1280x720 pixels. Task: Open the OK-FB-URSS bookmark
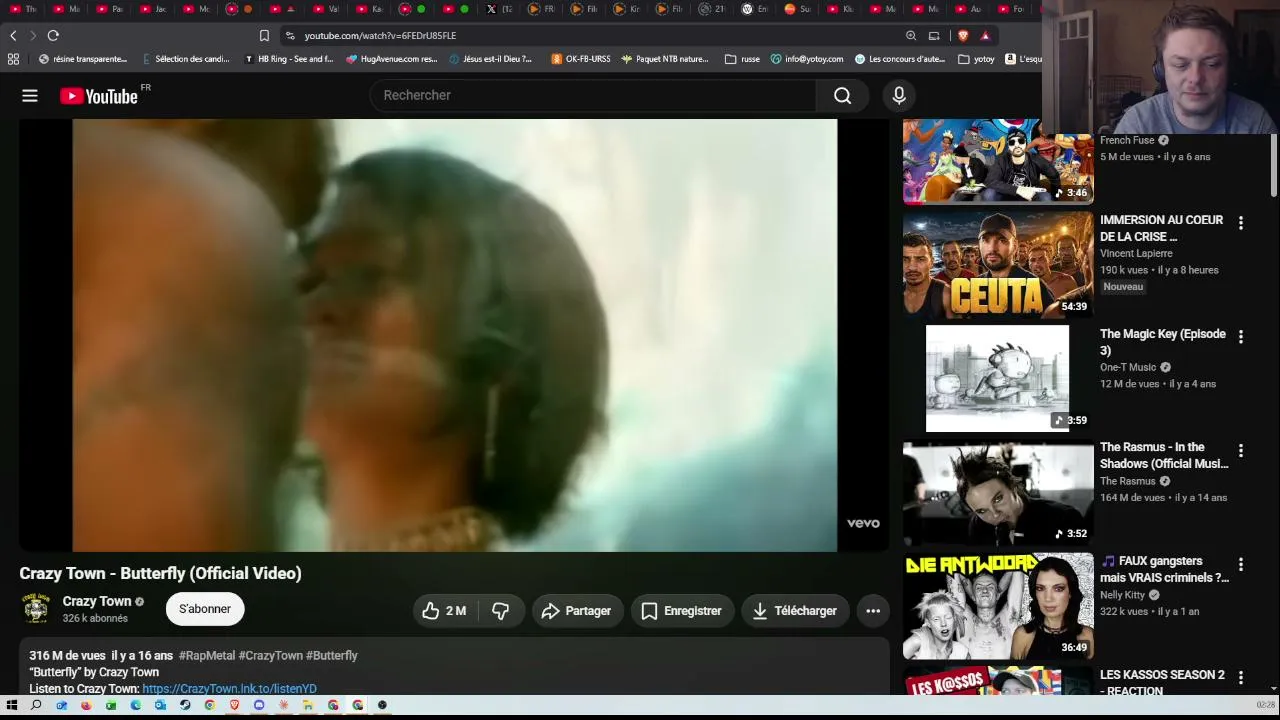click(581, 59)
